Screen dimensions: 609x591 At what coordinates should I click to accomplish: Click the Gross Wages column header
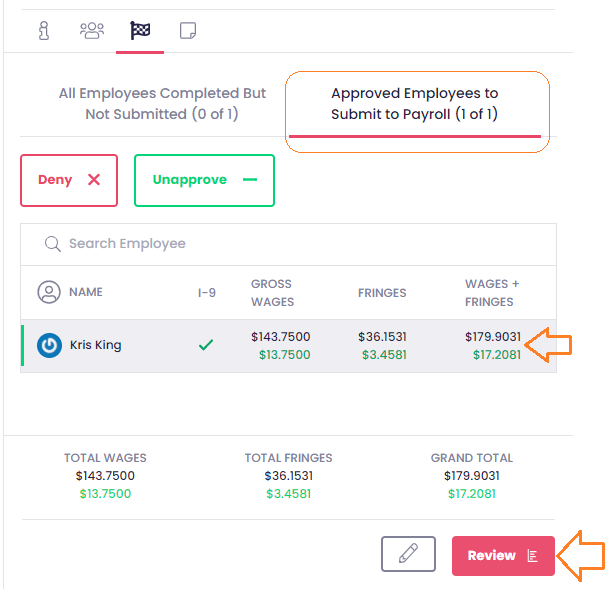tap(272, 293)
